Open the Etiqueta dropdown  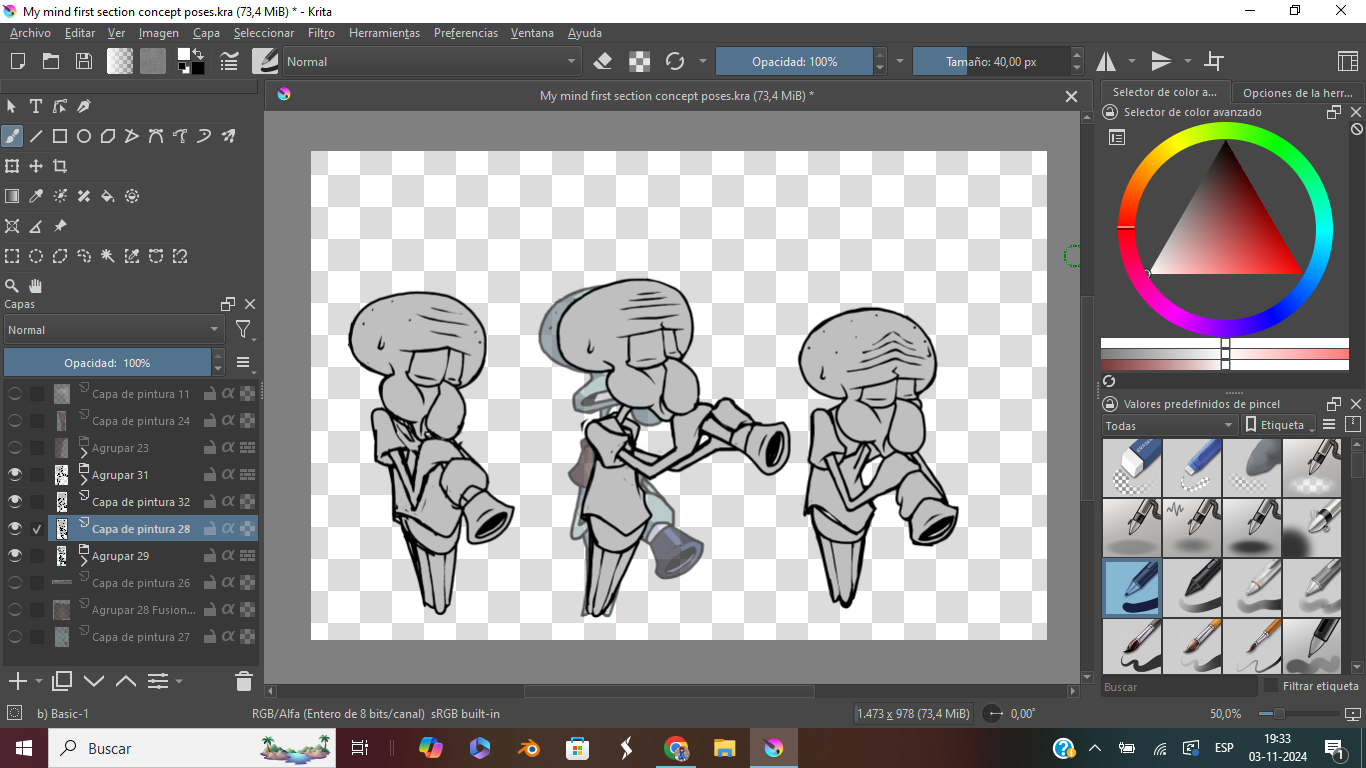(x=1280, y=425)
